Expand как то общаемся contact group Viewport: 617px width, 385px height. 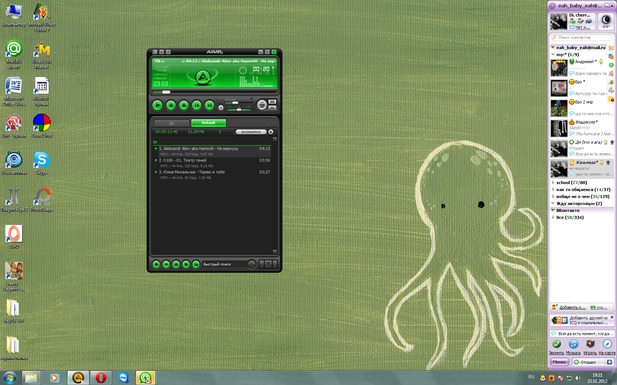pos(553,189)
